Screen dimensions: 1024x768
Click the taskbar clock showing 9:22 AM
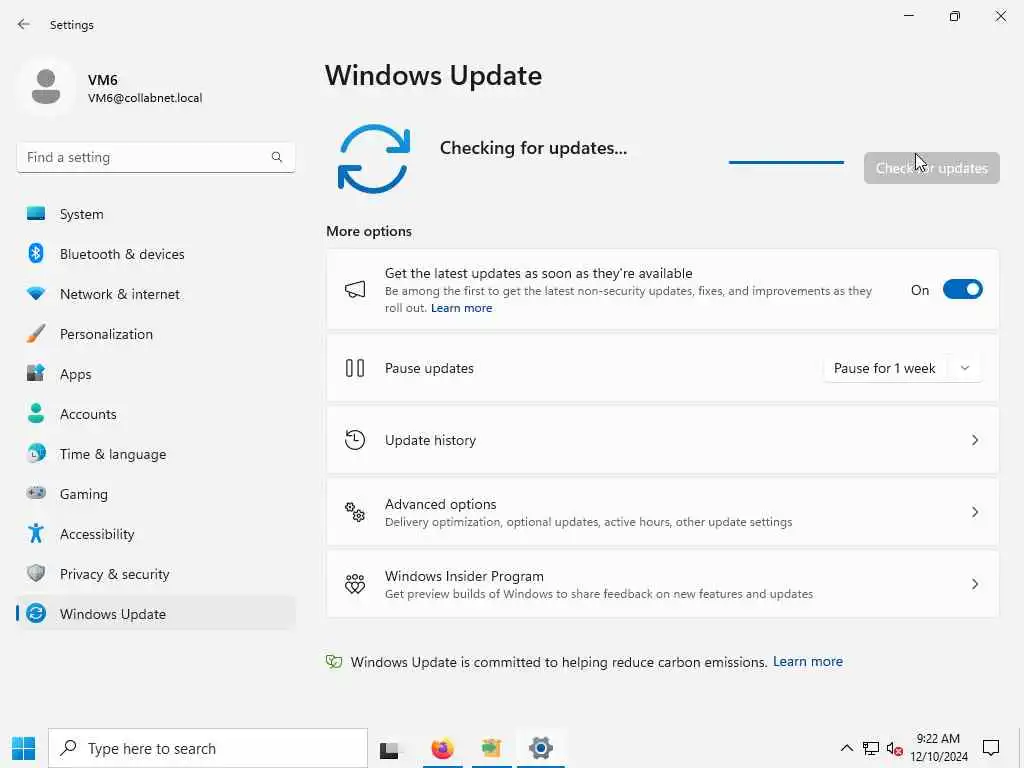[x=938, y=748]
